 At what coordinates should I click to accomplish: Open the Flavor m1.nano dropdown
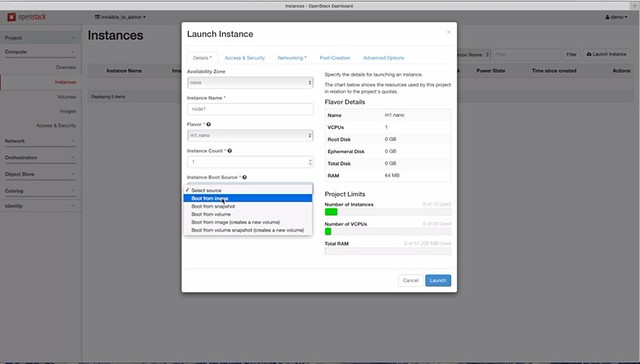(x=250, y=135)
